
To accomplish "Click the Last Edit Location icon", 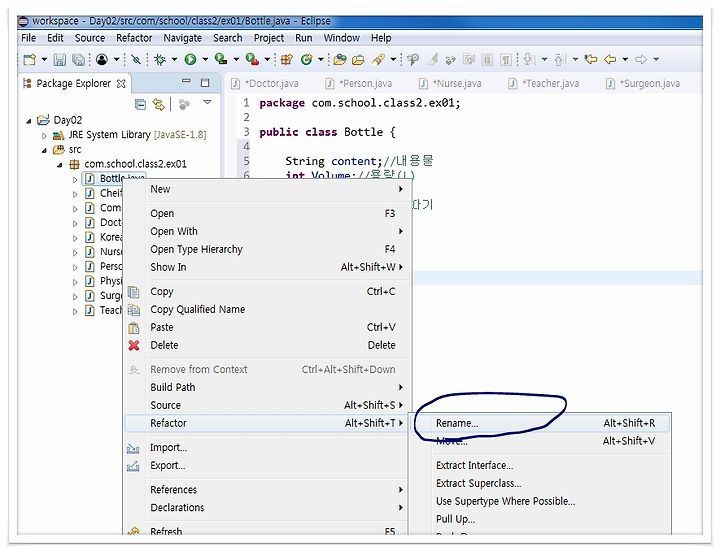I will [x=591, y=59].
